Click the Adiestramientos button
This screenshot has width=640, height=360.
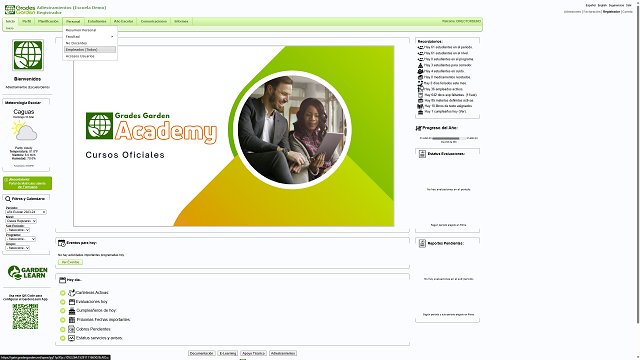tap(283, 353)
